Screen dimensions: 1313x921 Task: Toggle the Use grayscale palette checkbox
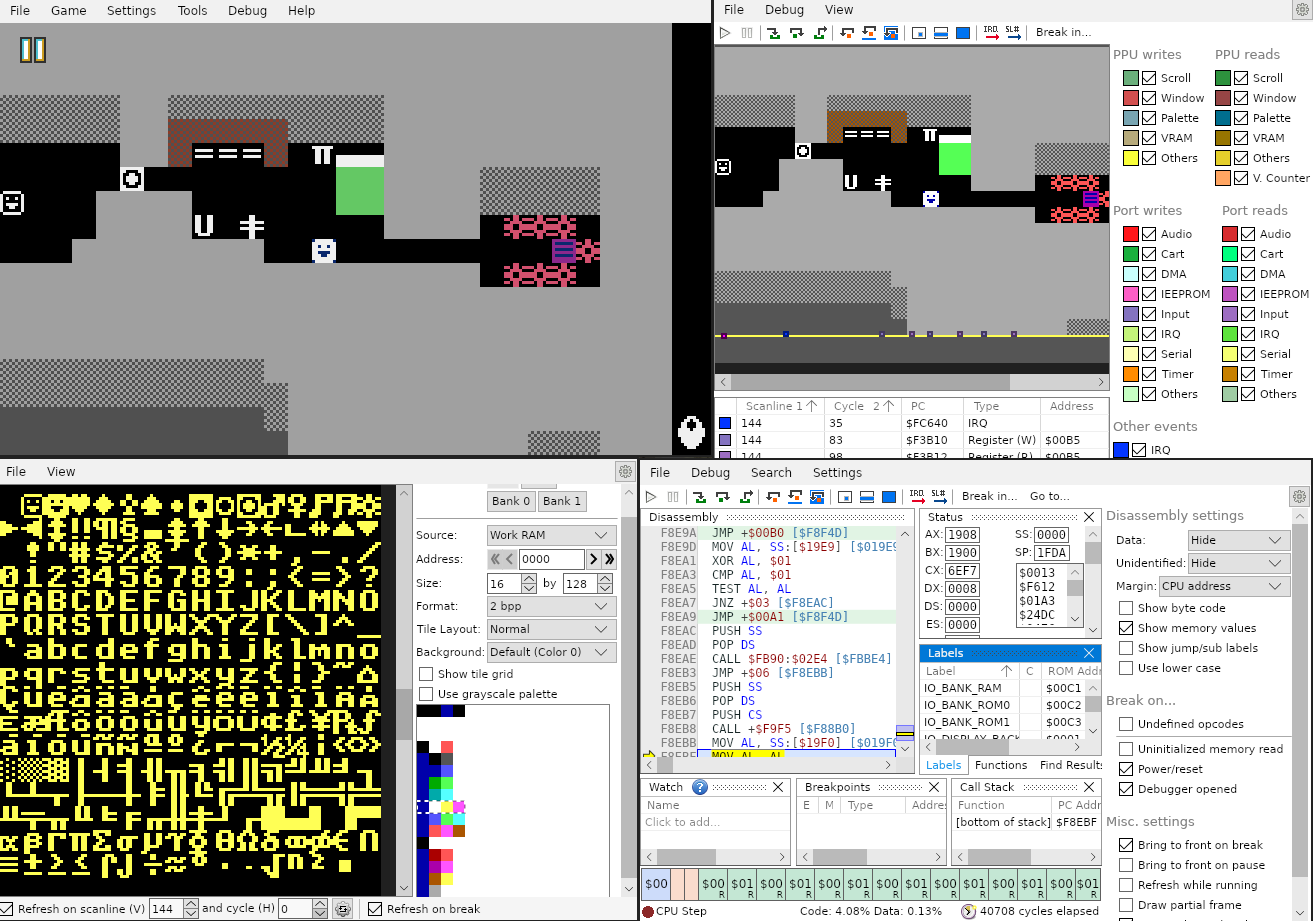coord(426,694)
